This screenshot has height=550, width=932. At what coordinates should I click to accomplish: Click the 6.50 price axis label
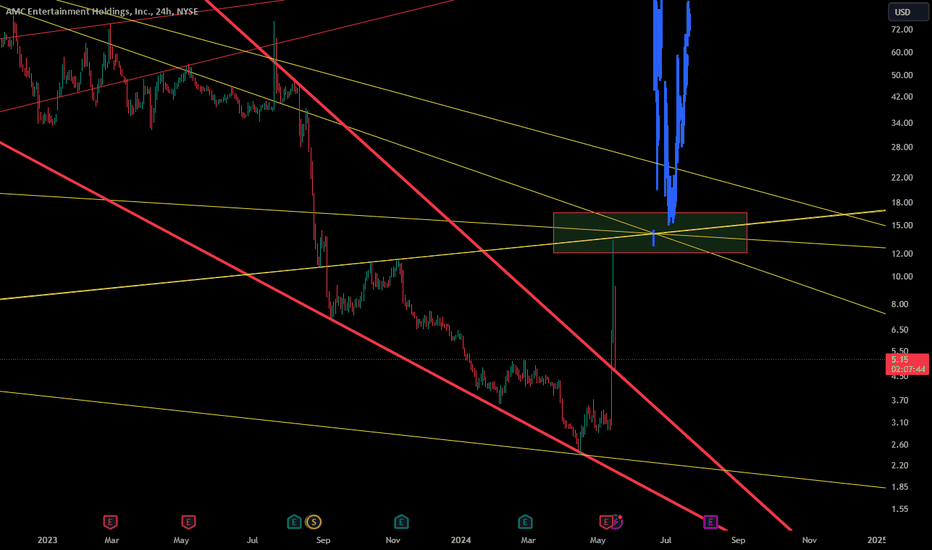900,329
